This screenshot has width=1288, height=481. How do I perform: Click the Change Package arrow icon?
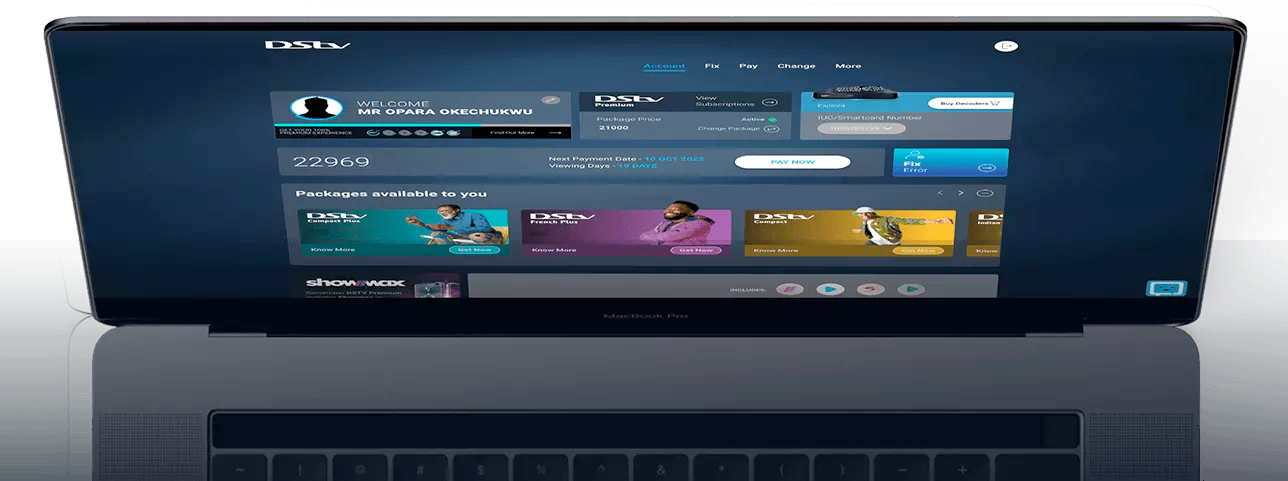[x=771, y=129]
